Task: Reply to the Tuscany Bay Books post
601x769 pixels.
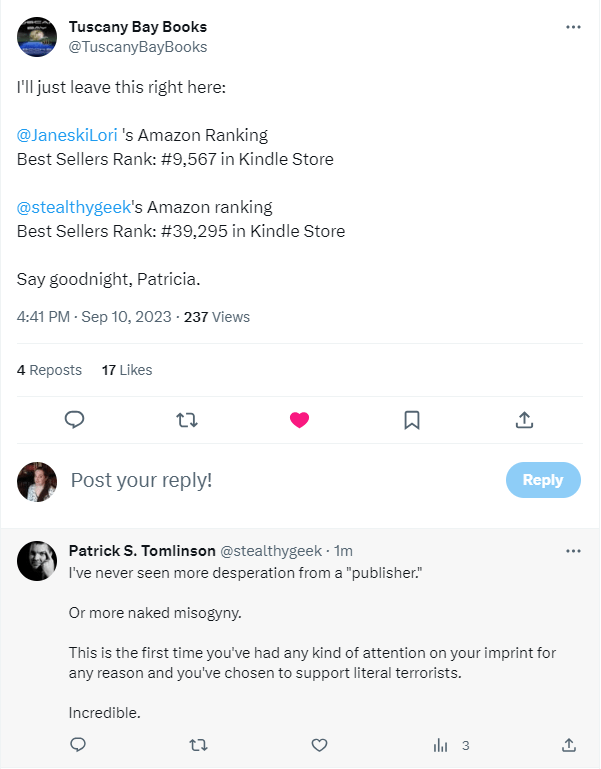Action: [73, 421]
